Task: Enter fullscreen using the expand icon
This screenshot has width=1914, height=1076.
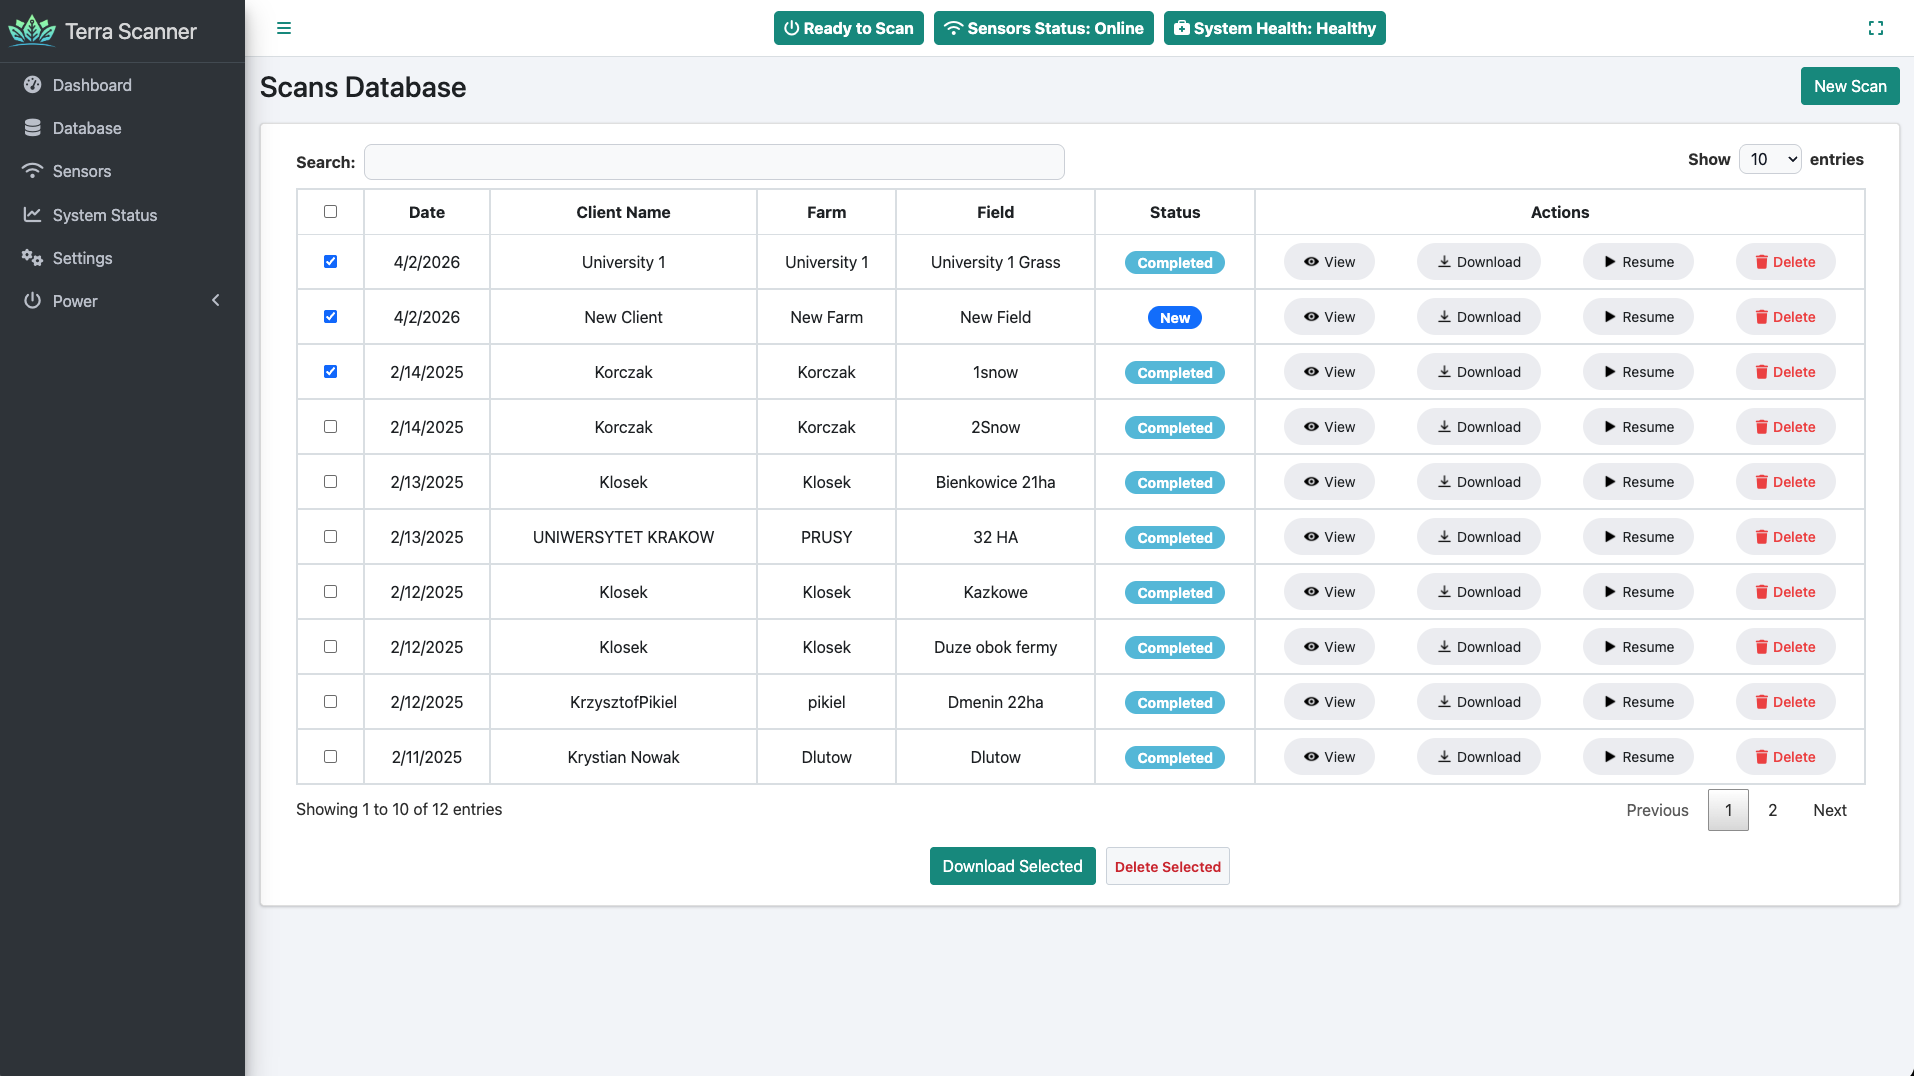Action: point(1877,28)
